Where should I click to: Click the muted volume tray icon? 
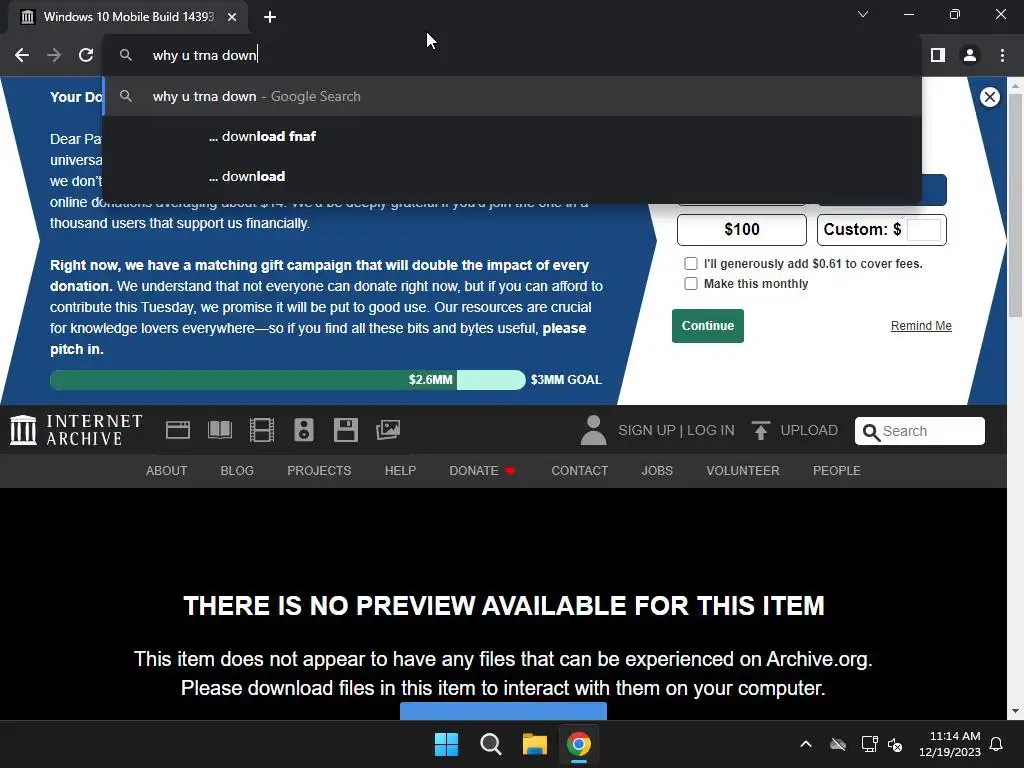click(895, 744)
